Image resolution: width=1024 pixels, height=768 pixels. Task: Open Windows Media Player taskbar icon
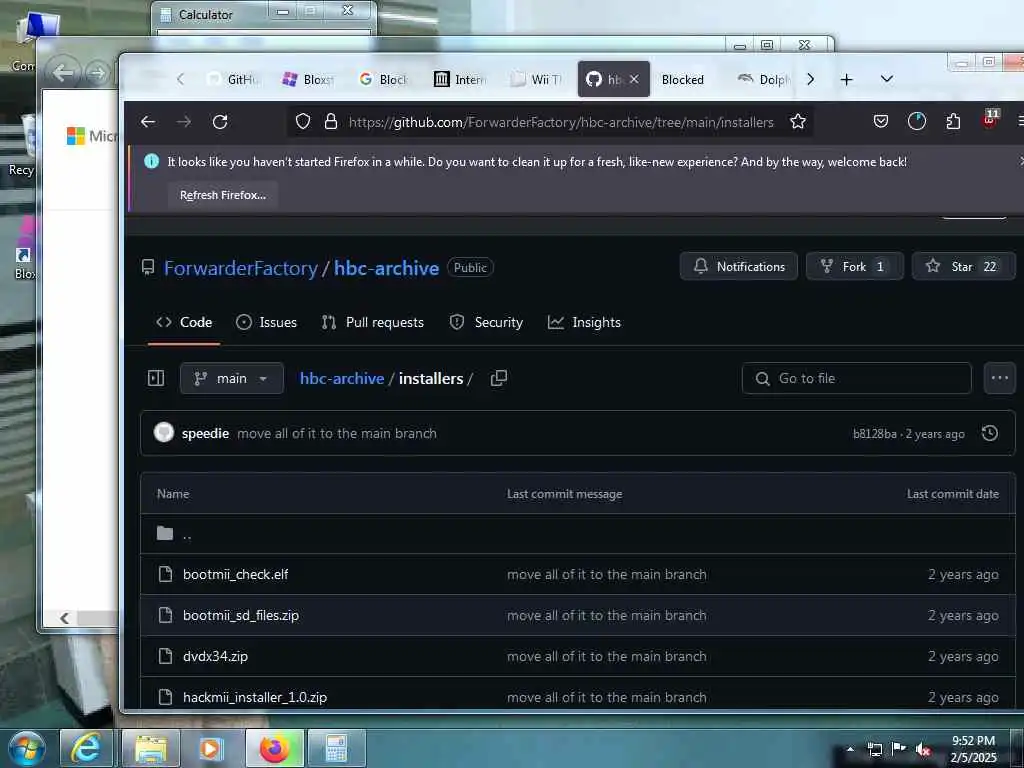(212, 748)
